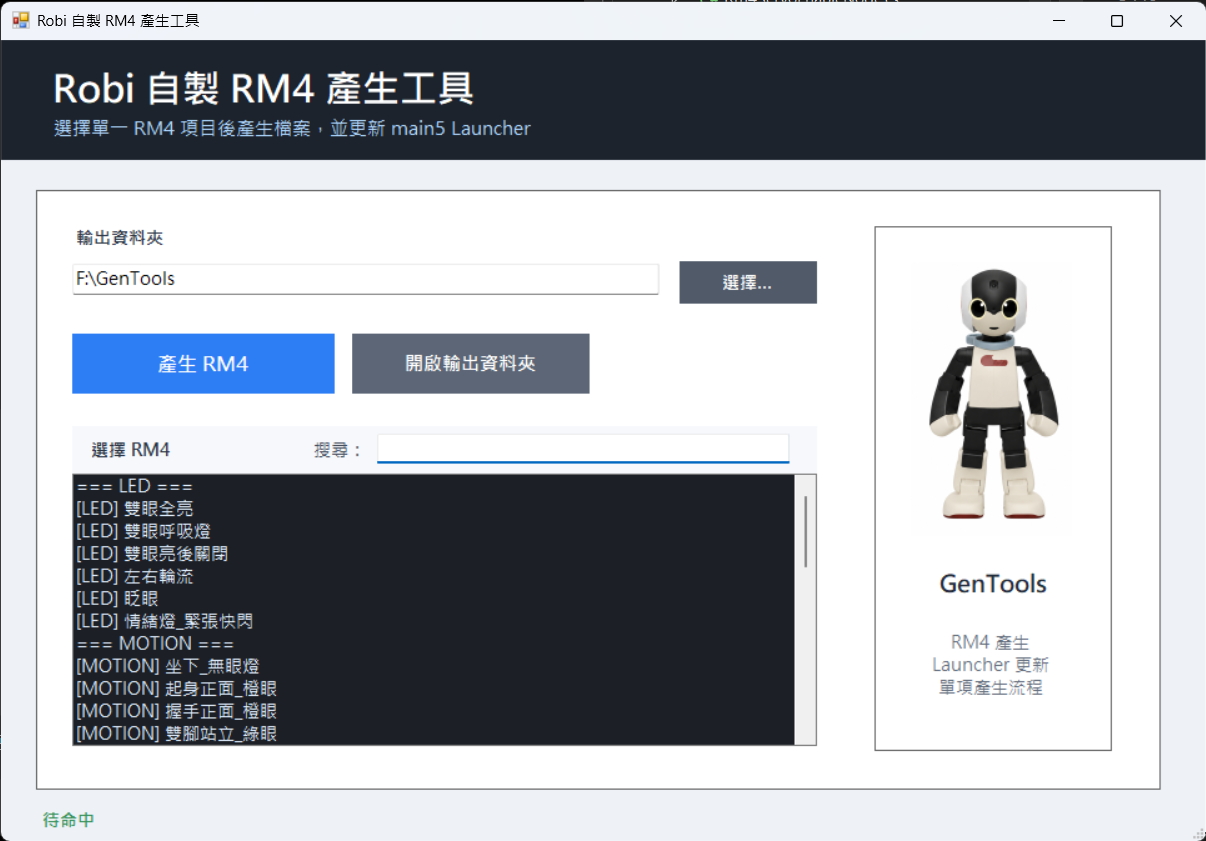Screen dimensions: 1206x841
Task: Click the Robi robot image
Action: [992, 394]
